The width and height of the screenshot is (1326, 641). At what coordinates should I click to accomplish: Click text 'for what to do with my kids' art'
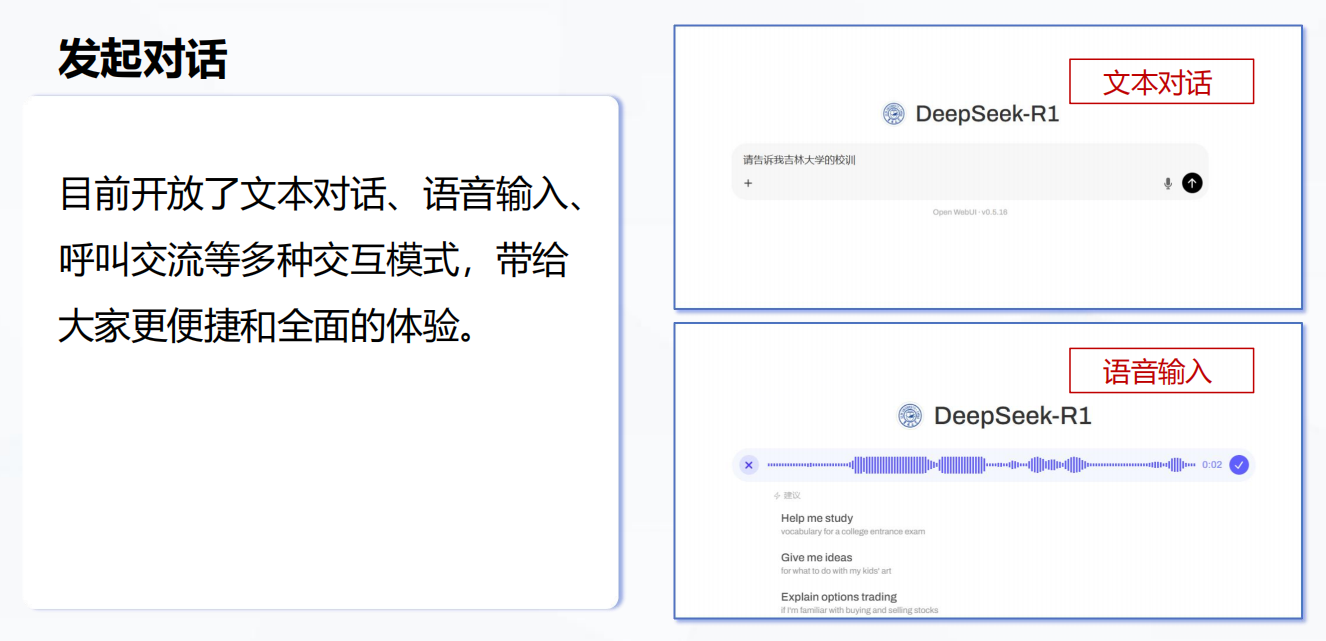(836, 571)
